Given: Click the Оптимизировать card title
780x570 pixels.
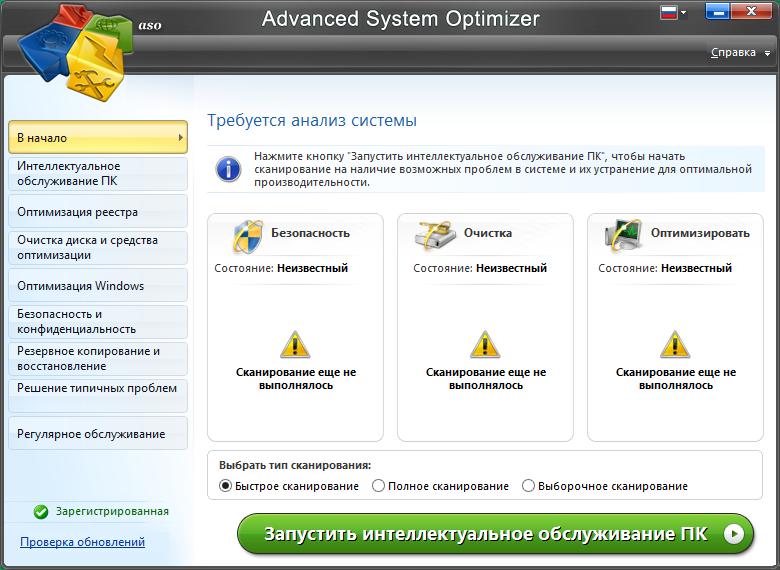Looking at the screenshot, I should pyautogui.click(x=700, y=233).
